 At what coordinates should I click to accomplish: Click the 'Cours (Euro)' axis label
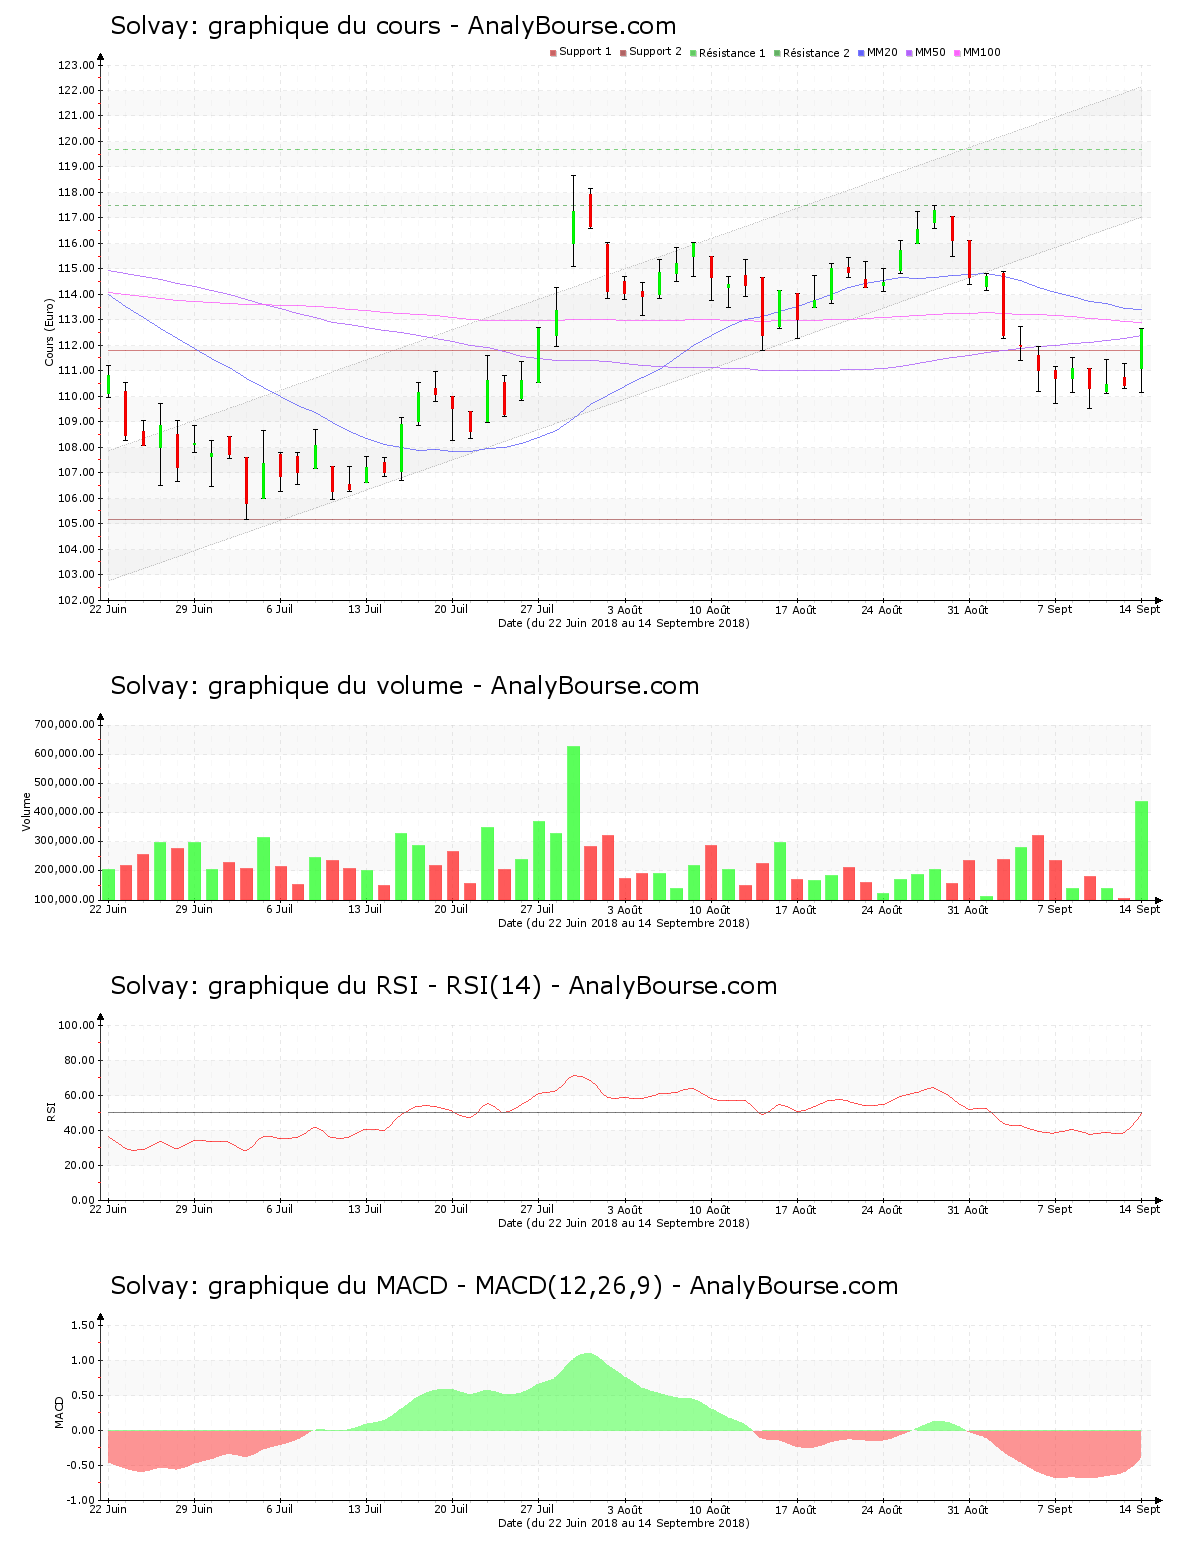pos(49,332)
